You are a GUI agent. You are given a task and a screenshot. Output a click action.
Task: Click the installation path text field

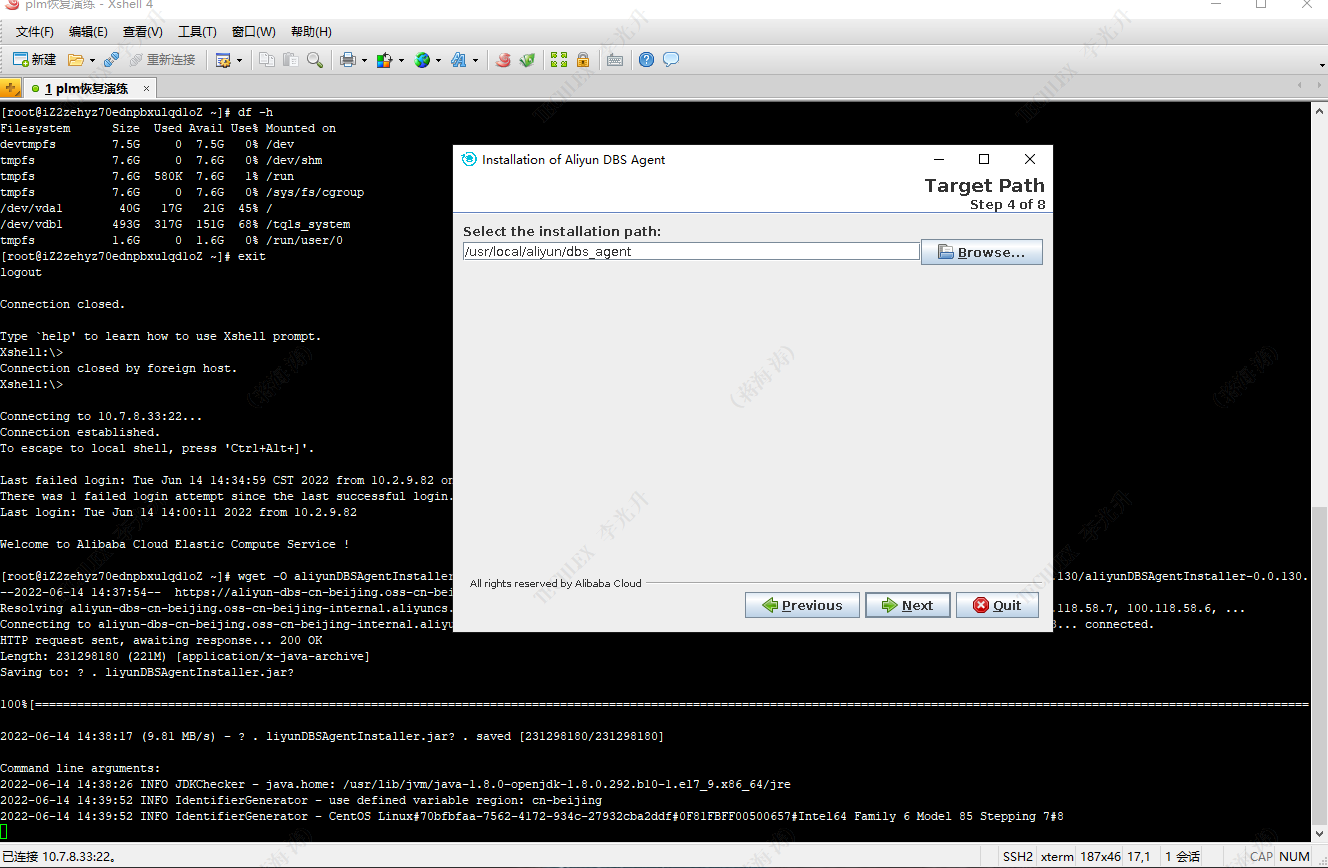[x=690, y=252]
